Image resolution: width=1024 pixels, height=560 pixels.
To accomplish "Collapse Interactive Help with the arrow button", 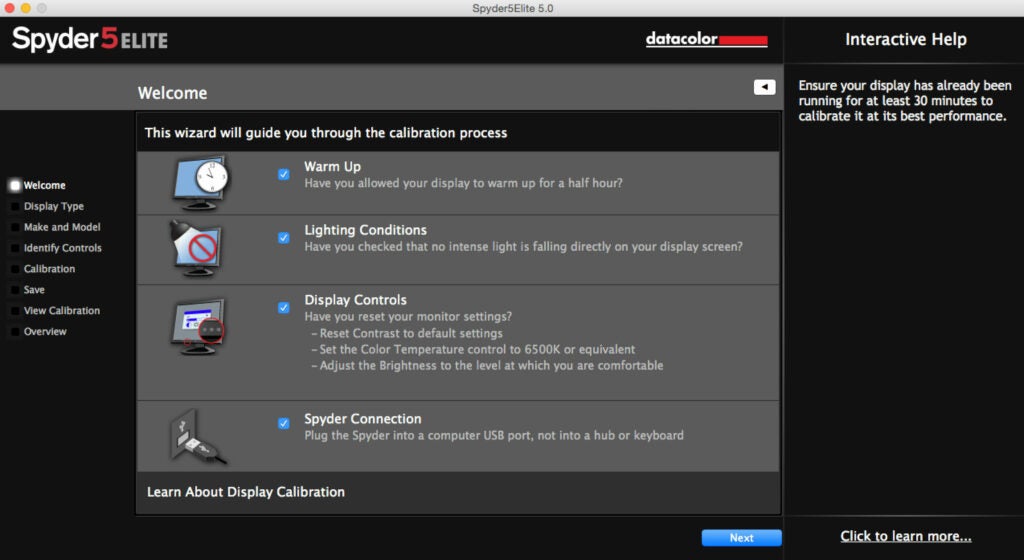I will point(764,87).
